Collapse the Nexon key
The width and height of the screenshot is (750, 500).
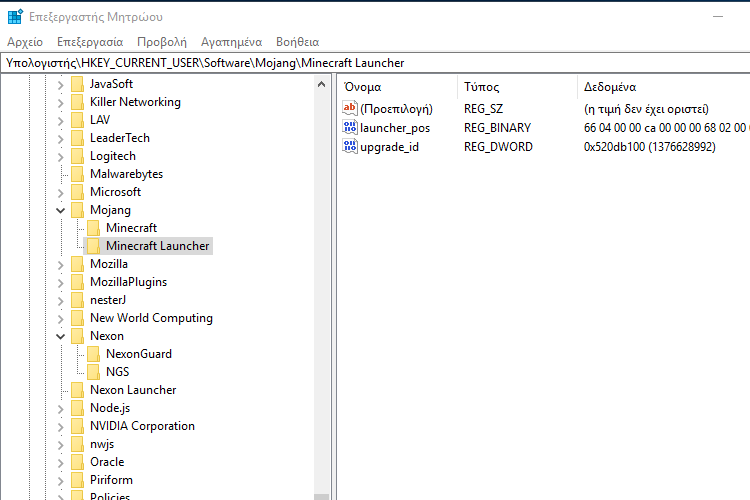[60, 337]
